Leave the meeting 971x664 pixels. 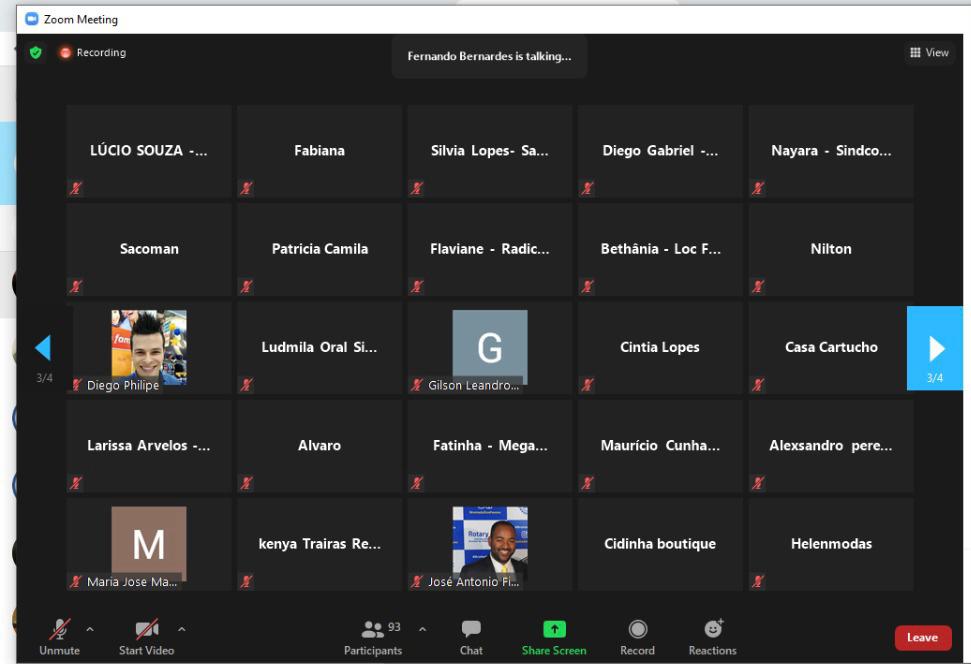click(x=922, y=637)
